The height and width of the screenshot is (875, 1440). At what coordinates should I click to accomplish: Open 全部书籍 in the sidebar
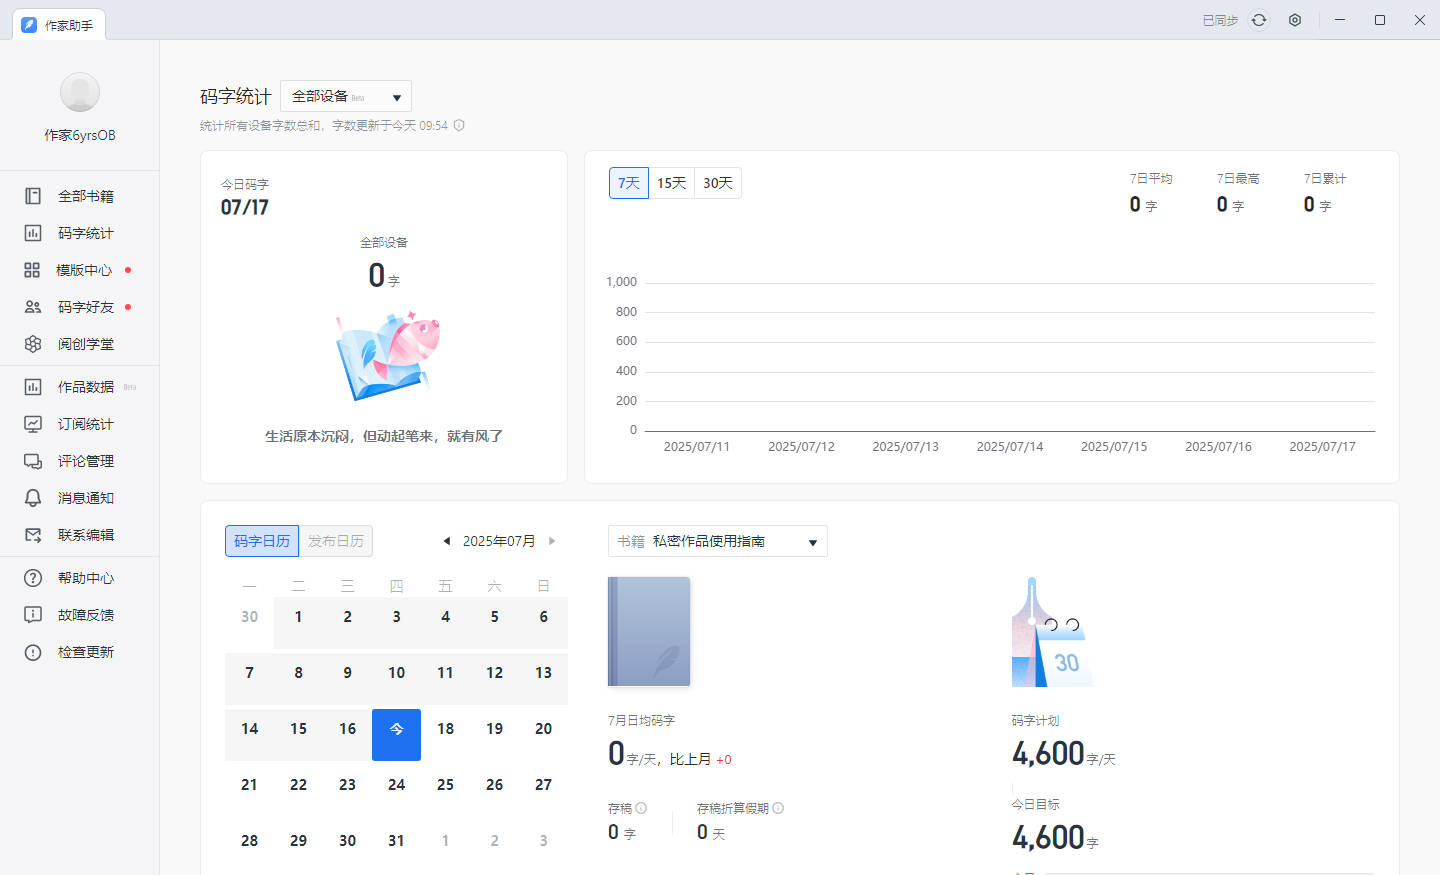click(85, 196)
